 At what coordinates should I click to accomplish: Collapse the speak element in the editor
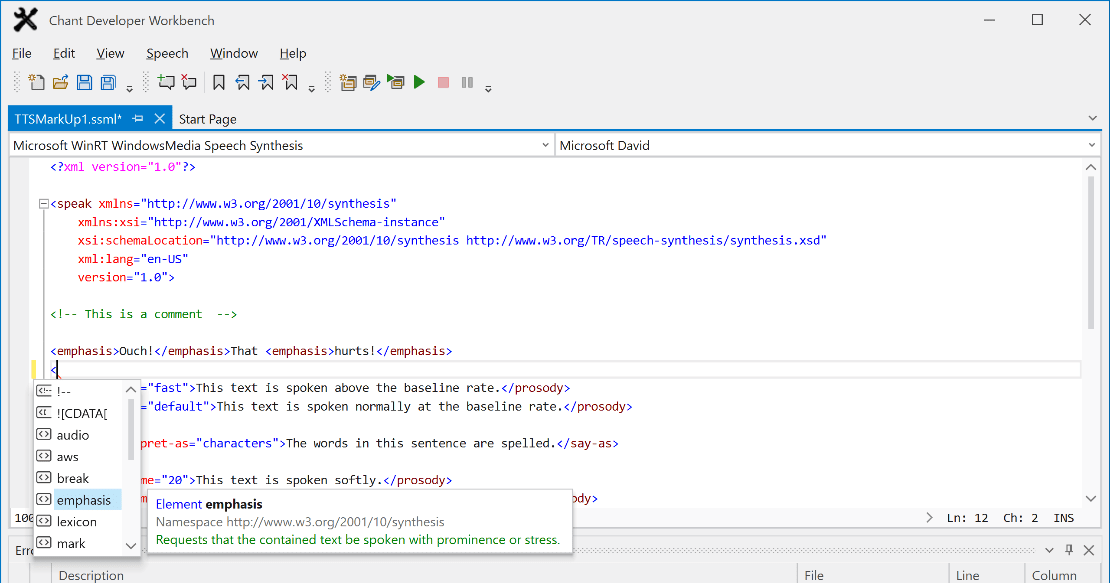43,204
